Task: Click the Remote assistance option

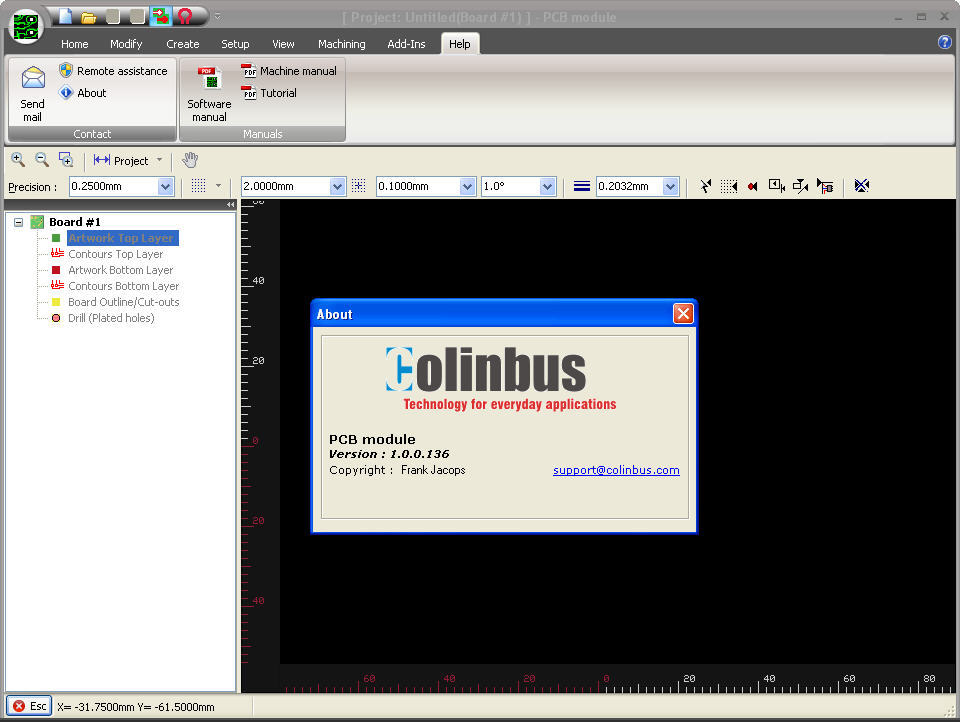Action: (114, 71)
